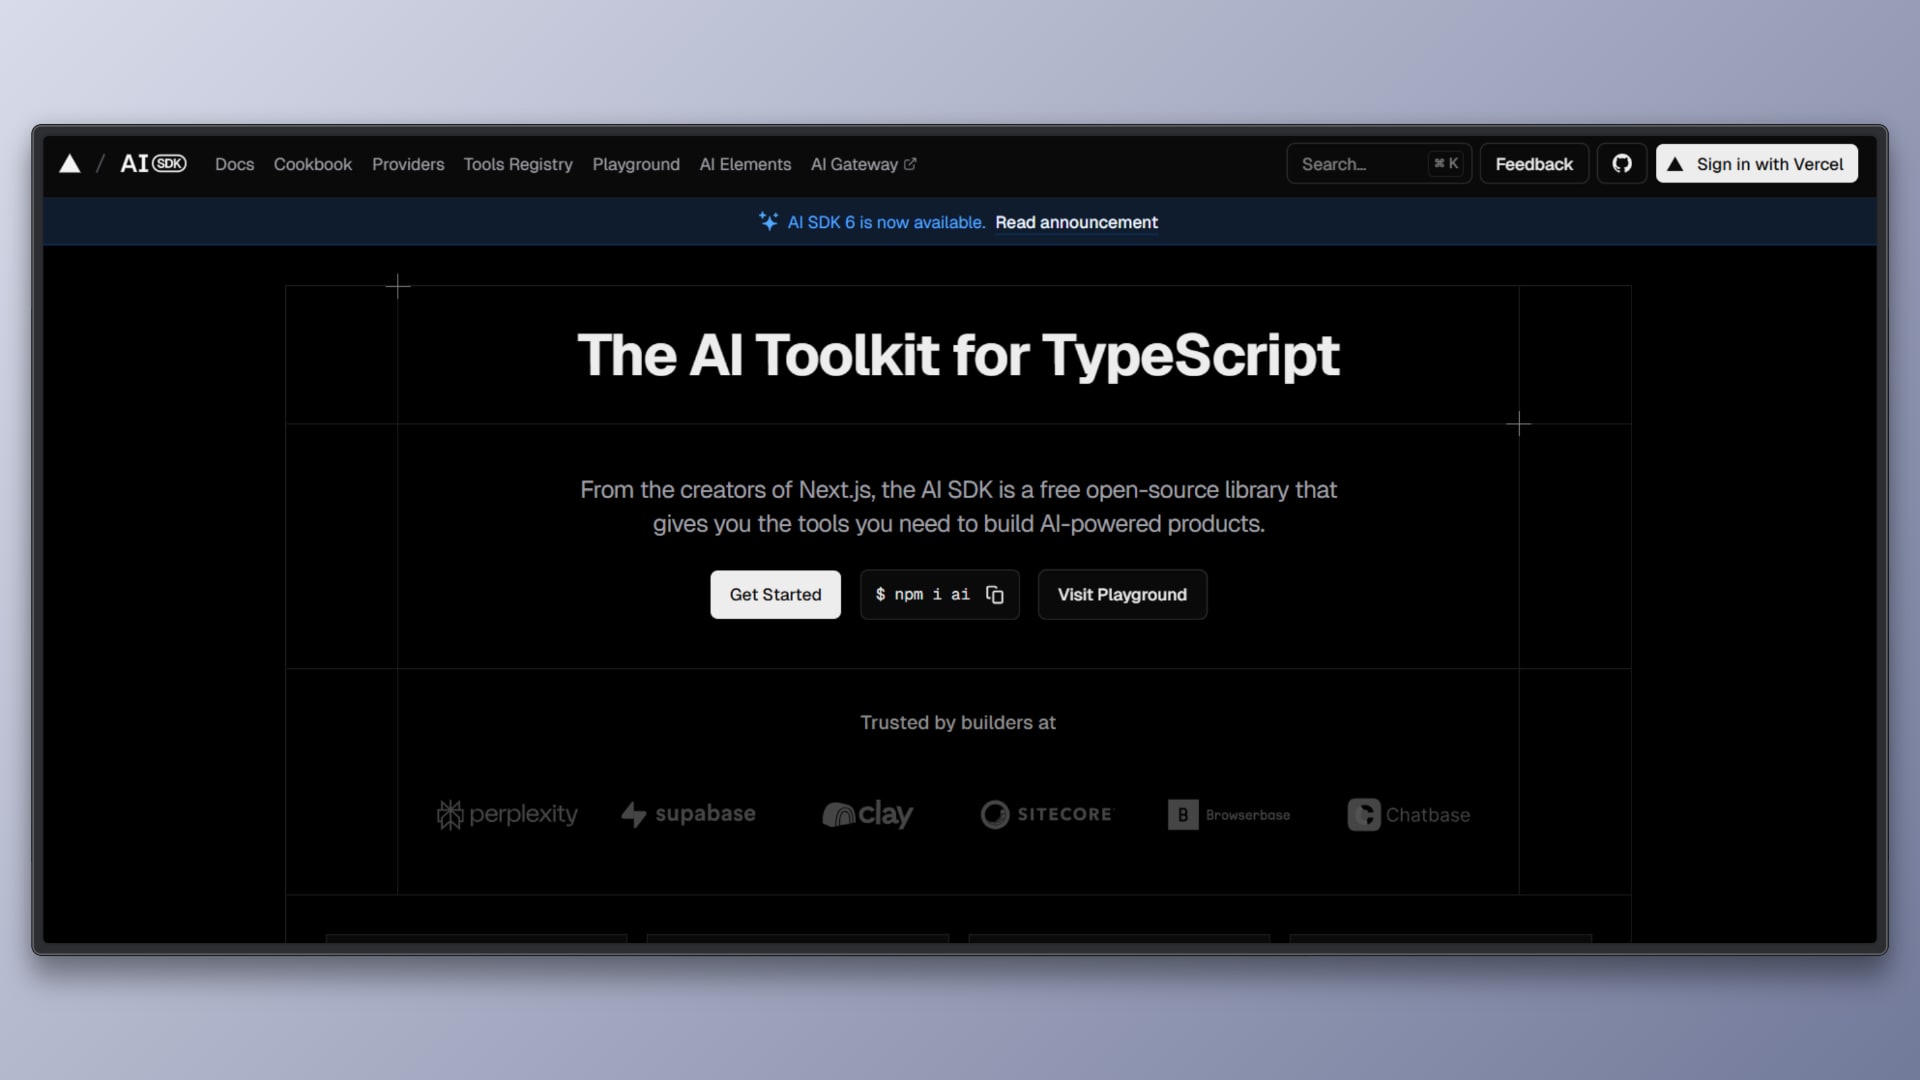Open the Docs navigation item
The width and height of the screenshot is (1920, 1080).
[x=234, y=164]
